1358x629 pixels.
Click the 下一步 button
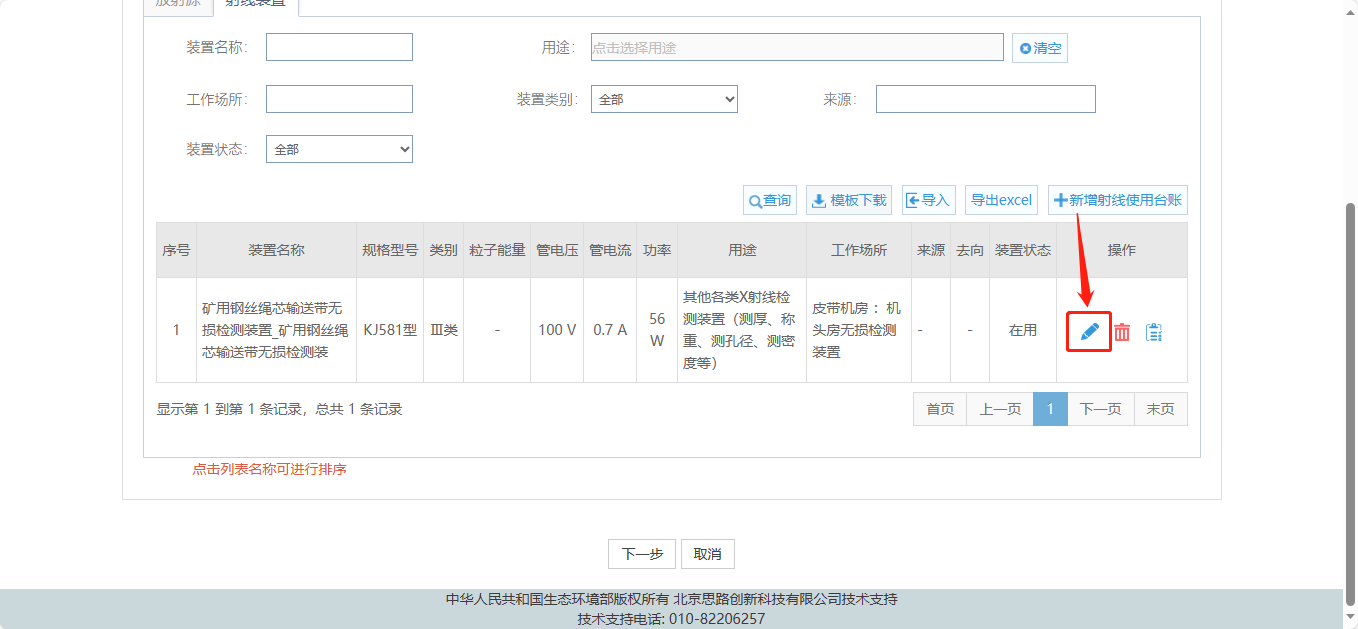point(641,554)
